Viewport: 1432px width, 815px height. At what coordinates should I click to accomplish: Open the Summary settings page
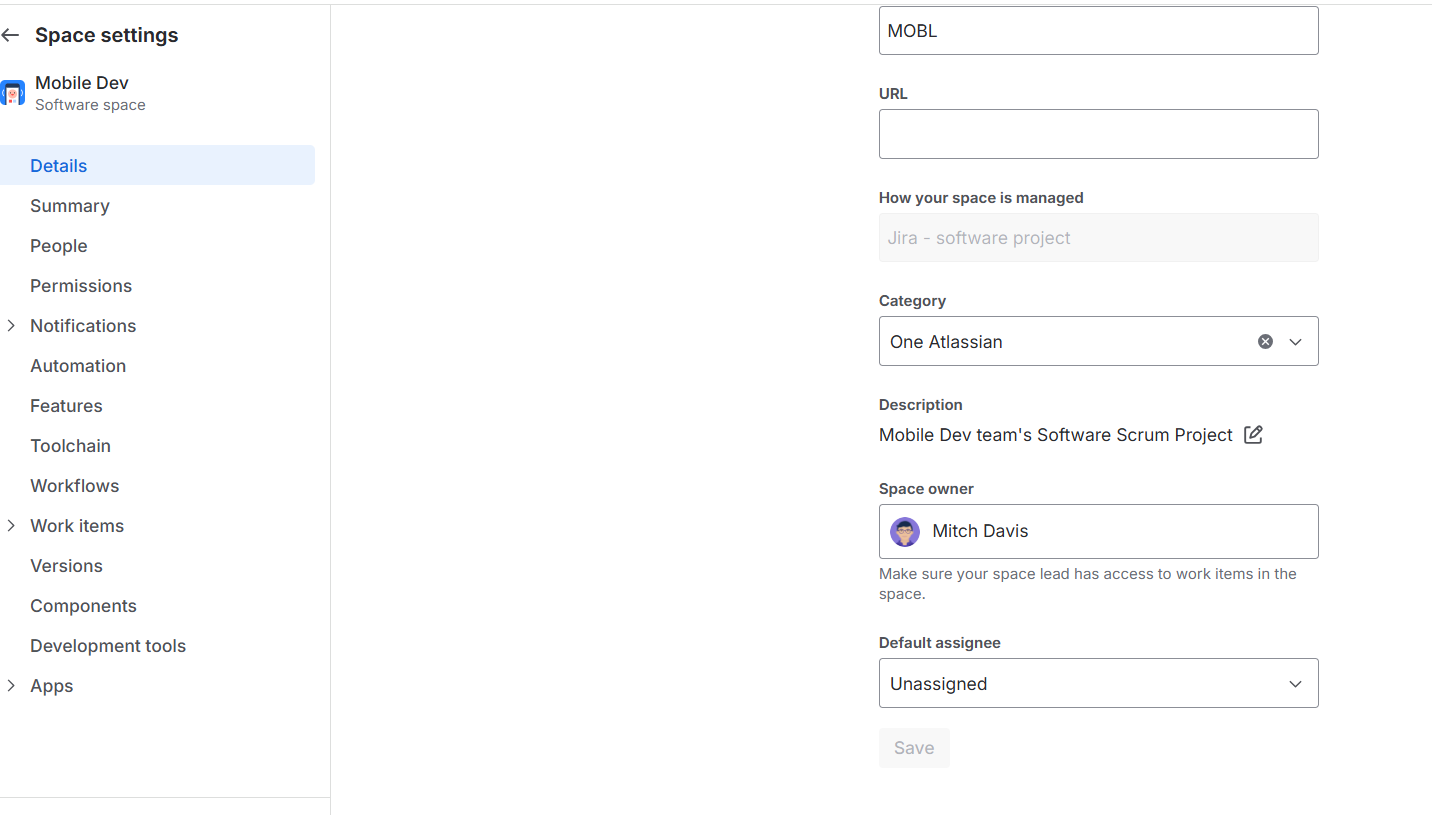(70, 206)
